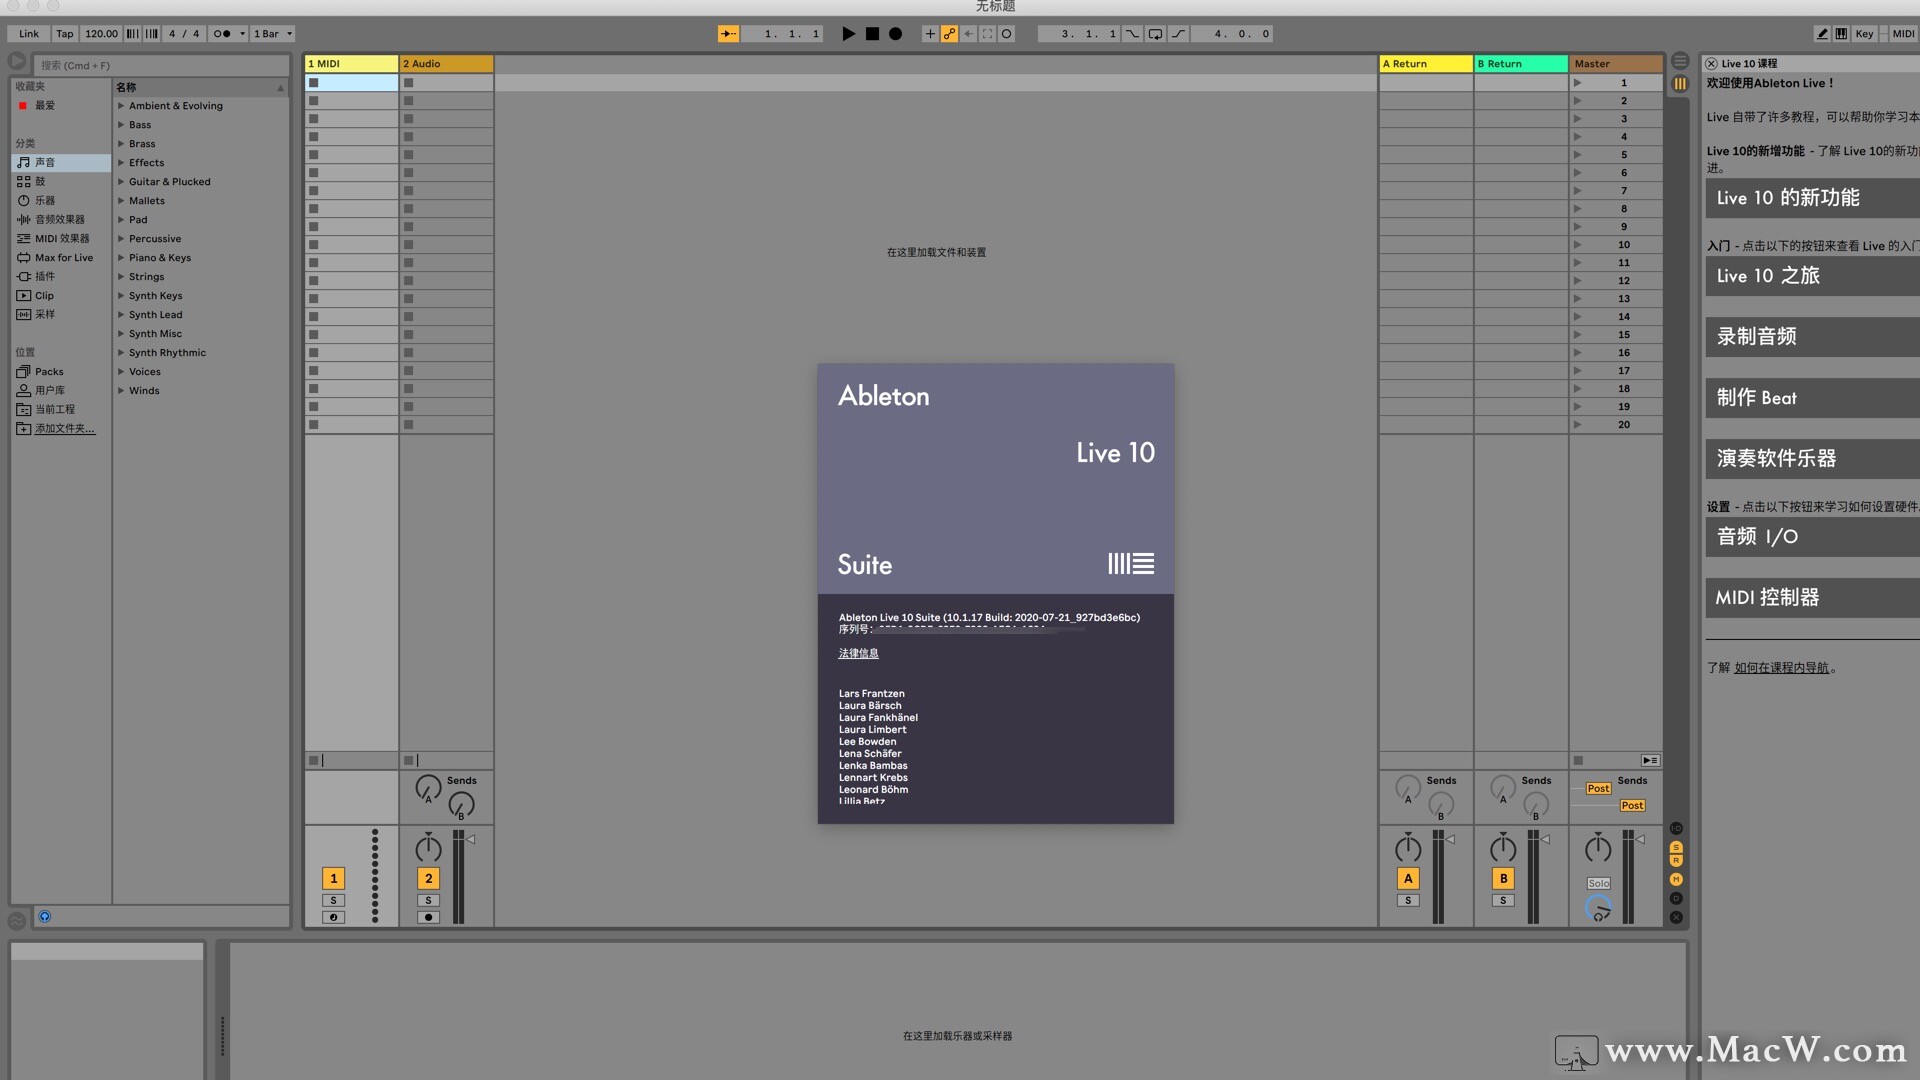Solo track 2 with its S button
Screen dimensions: 1920x1080
click(x=428, y=900)
